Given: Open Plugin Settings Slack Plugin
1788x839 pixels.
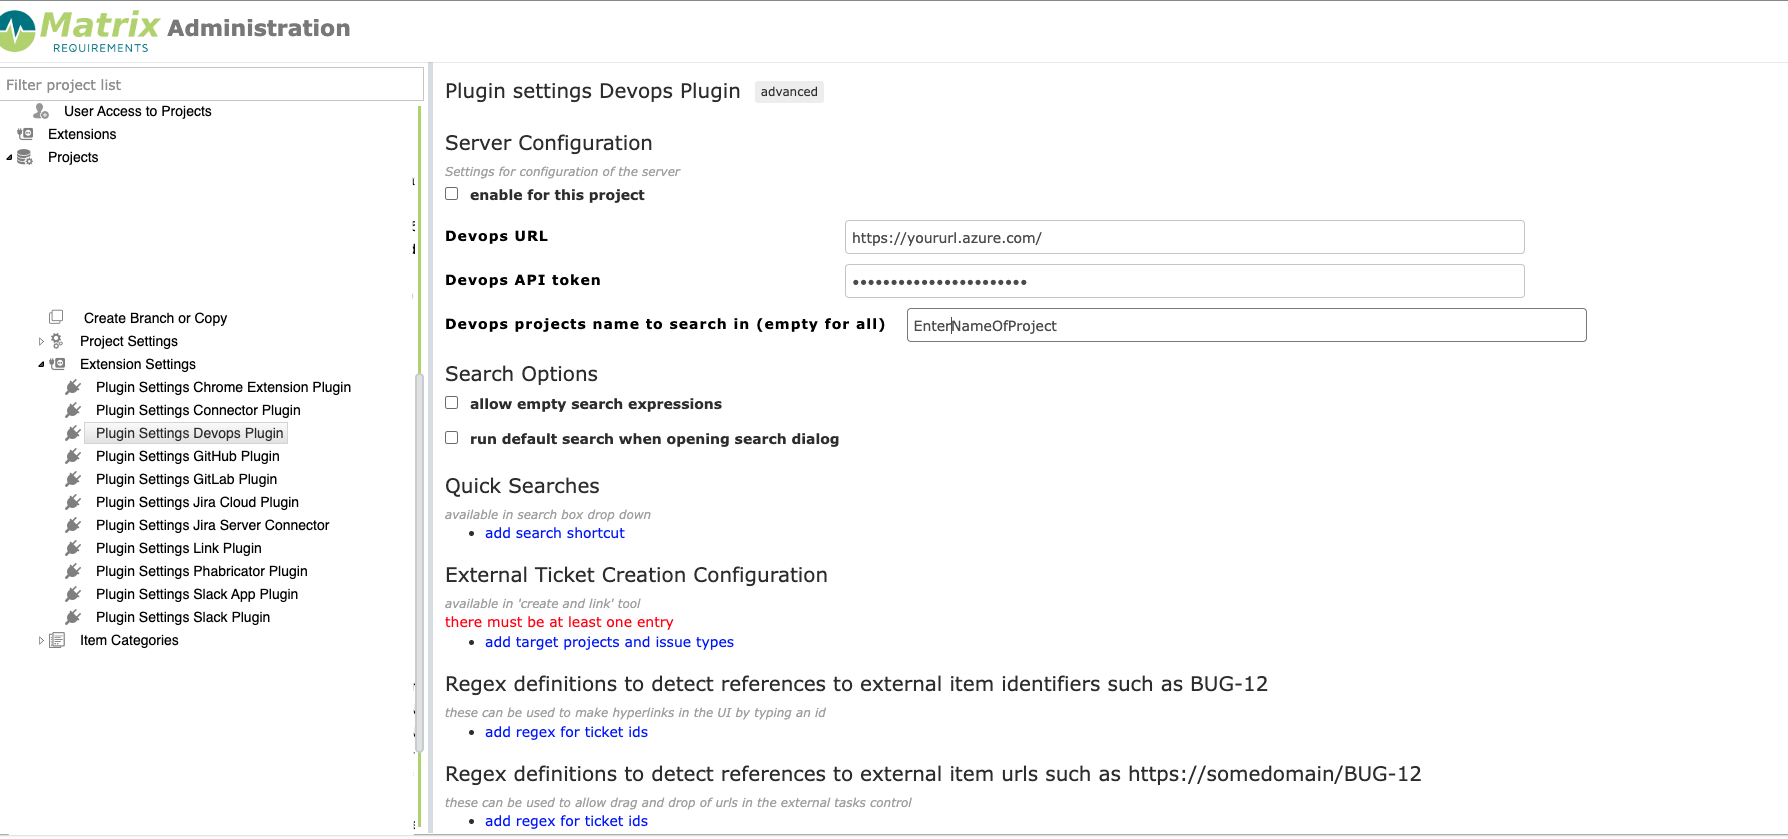Looking at the screenshot, I should tap(183, 617).
